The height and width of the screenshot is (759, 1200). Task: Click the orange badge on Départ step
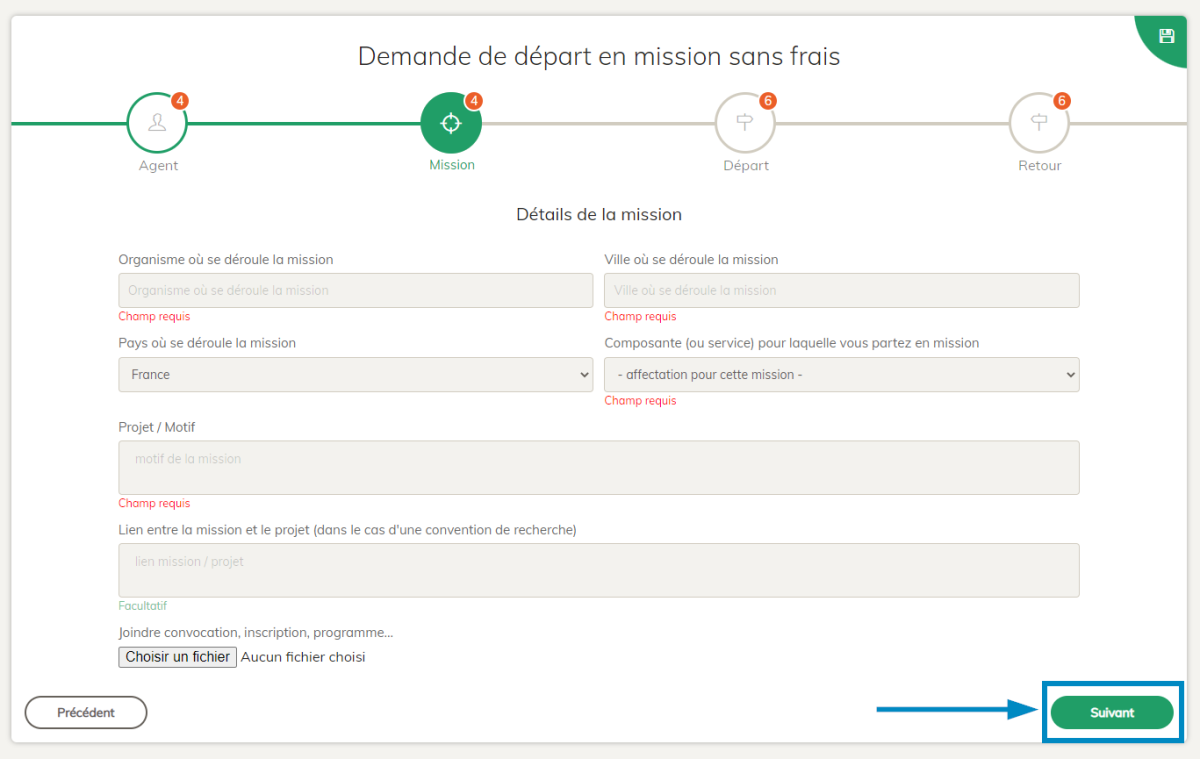click(768, 101)
